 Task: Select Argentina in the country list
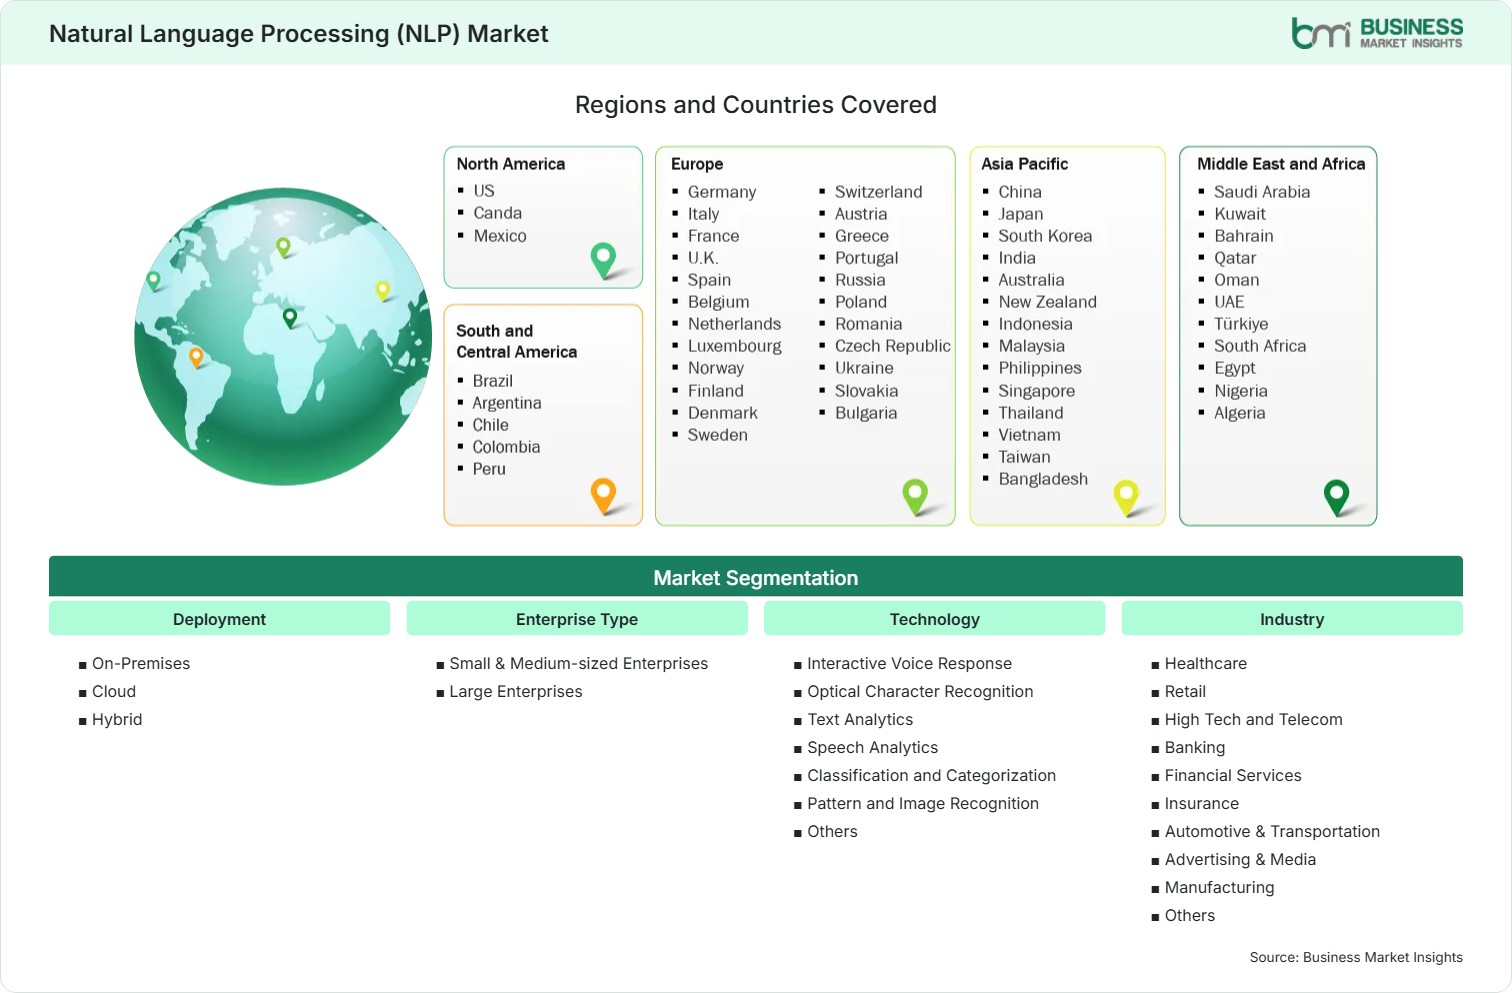(507, 403)
